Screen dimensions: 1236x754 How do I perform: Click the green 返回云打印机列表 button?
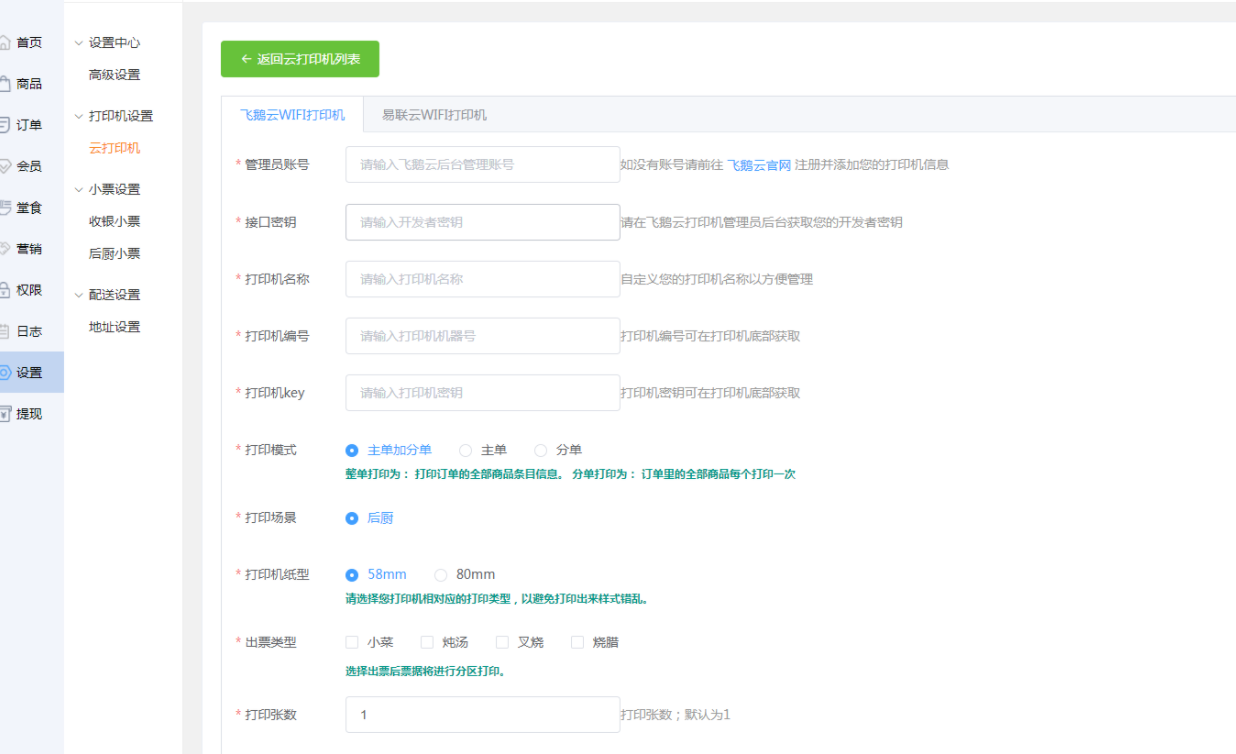pos(300,59)
